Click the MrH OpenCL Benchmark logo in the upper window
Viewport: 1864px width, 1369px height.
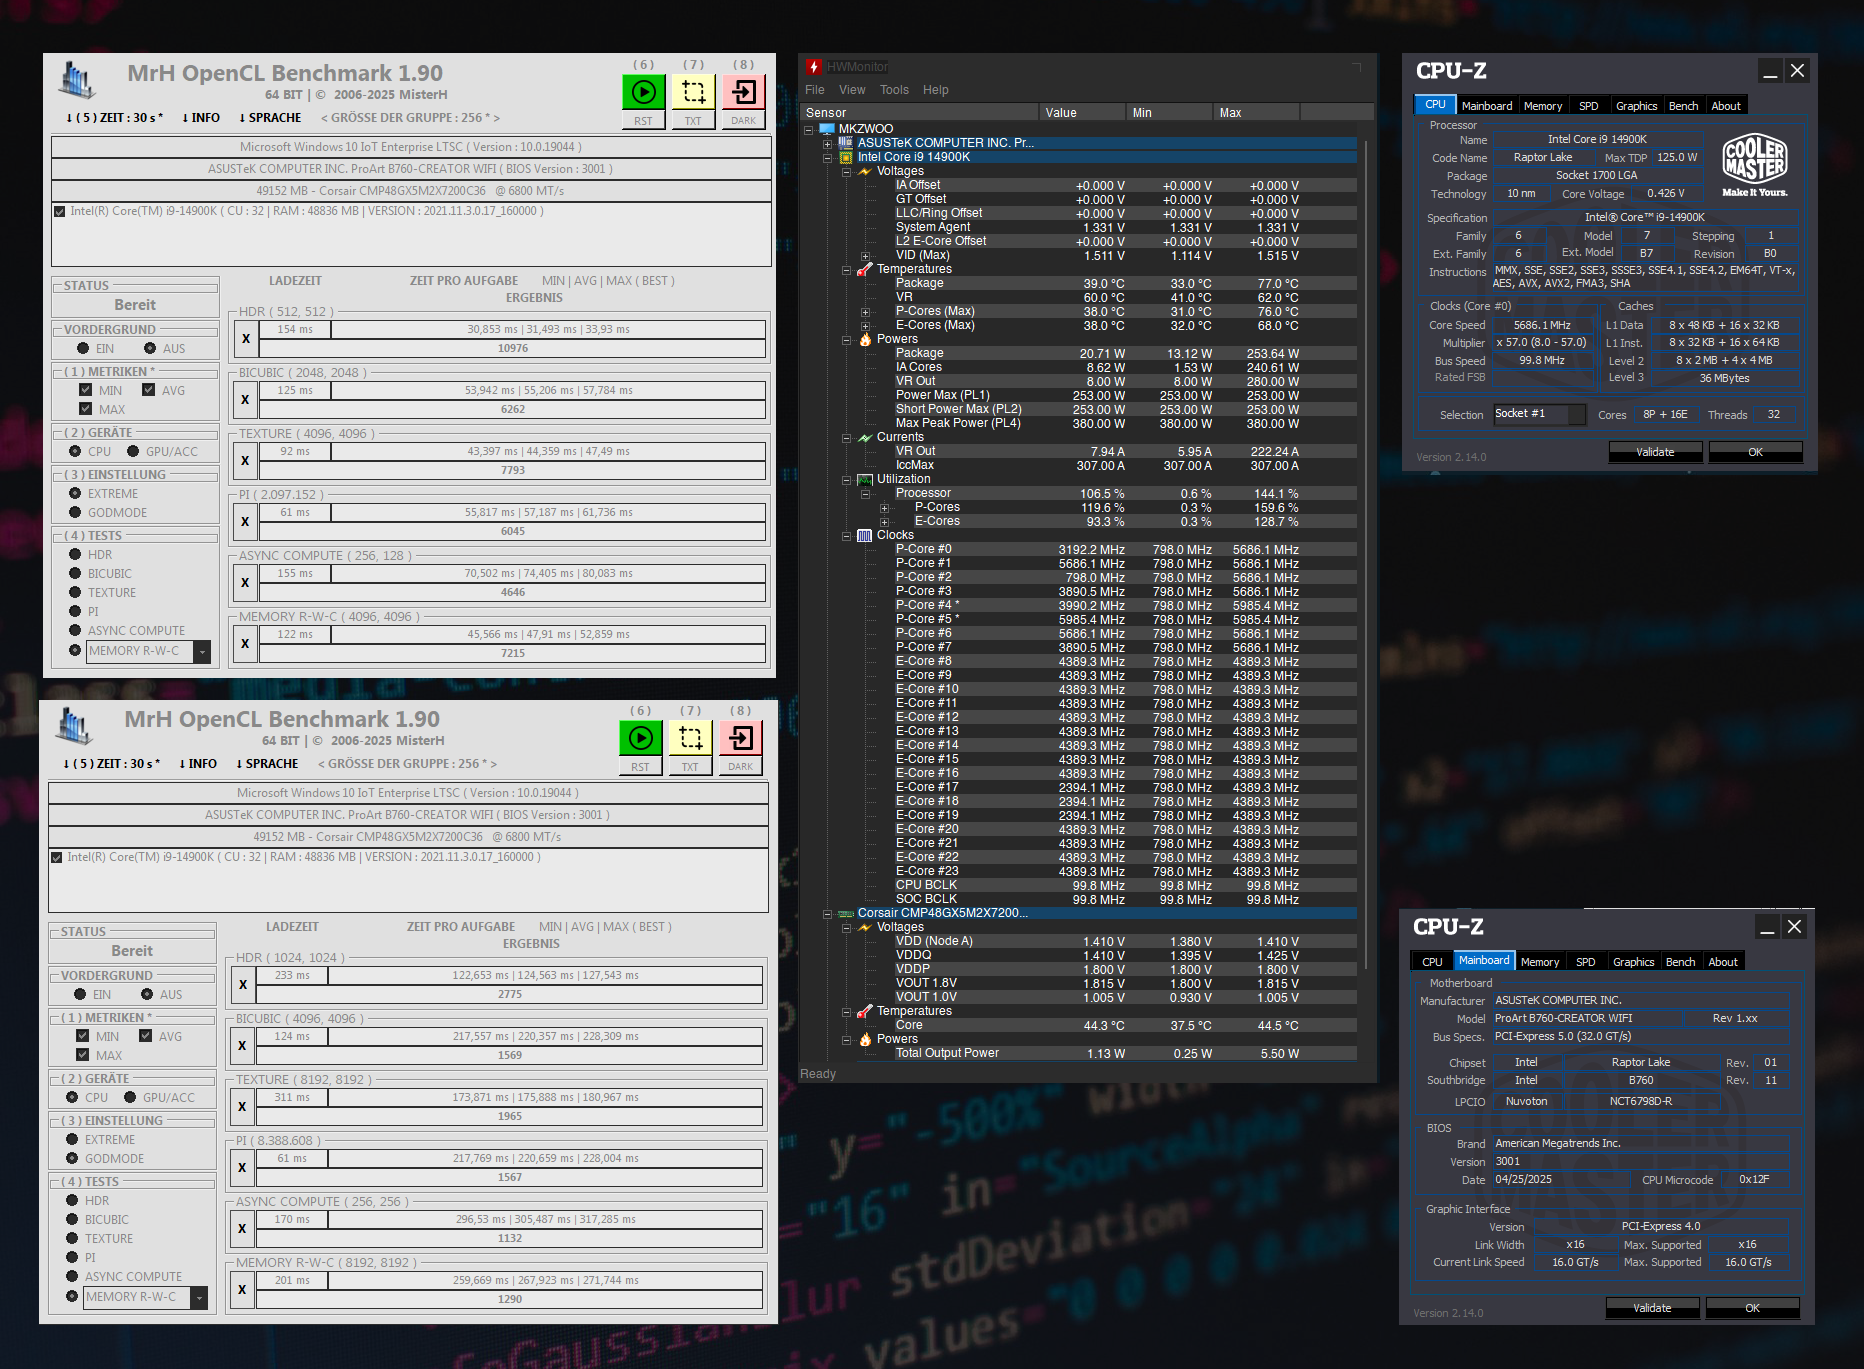[x=76, y=81]
